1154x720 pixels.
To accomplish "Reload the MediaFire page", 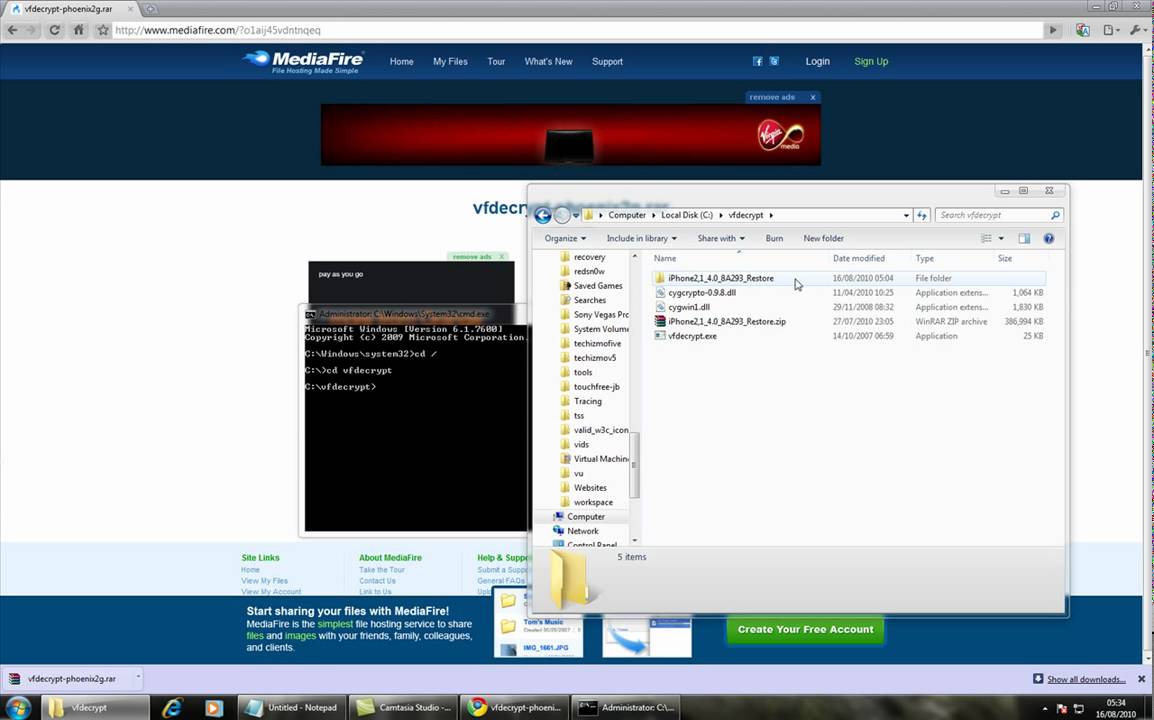I will 54,30.
